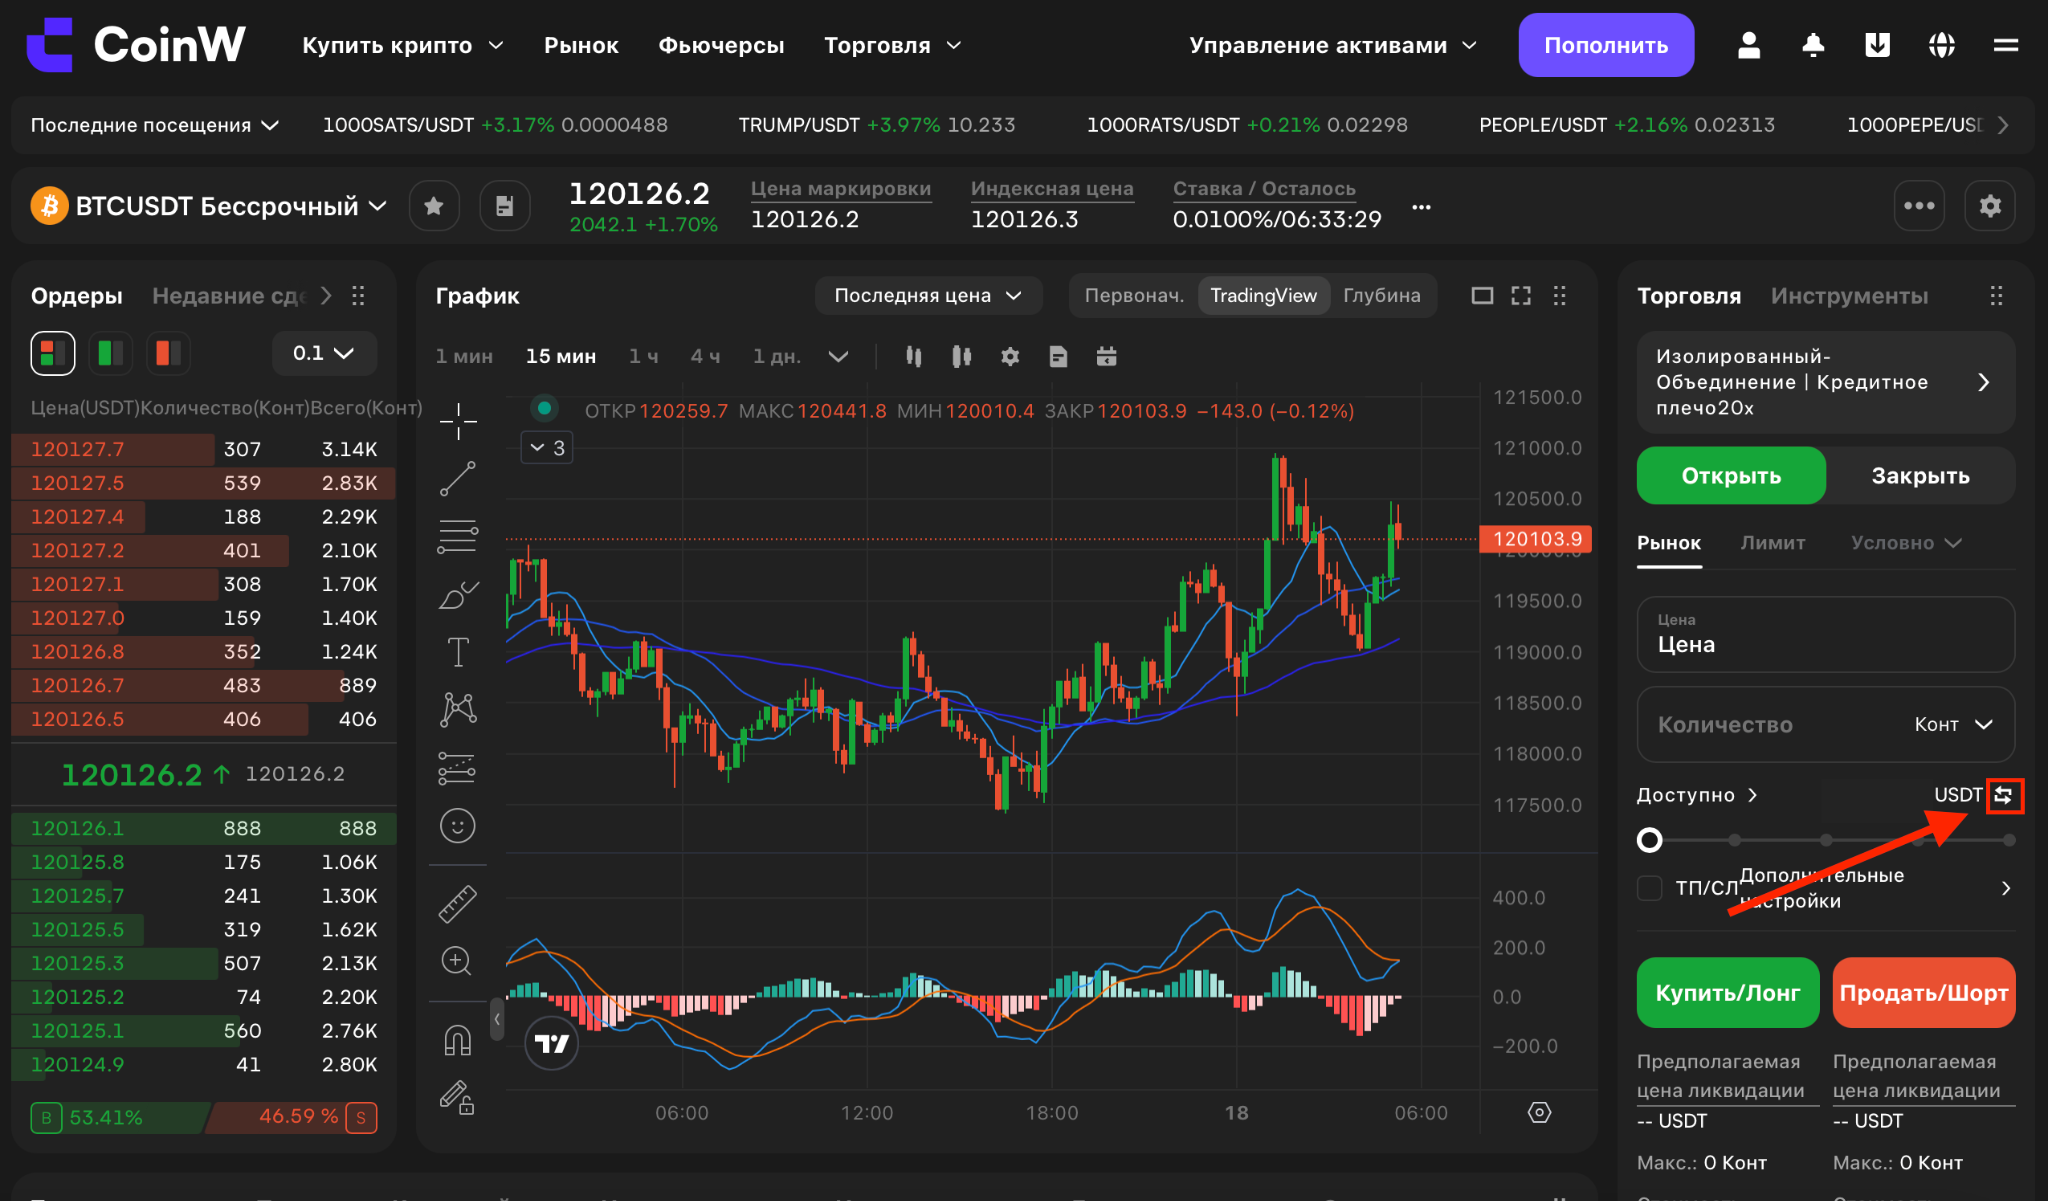Add BTCUSDT to favorites with star
This screenshot has height=1201, width=2048.
pyautogui.click(x=434, y=206)
